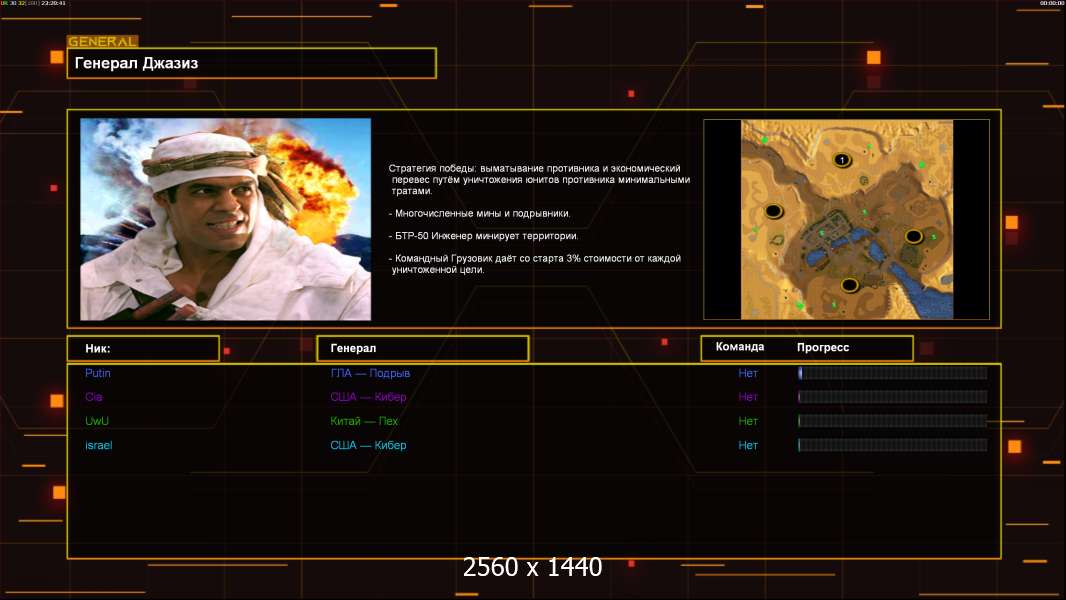
Task: Click the 'Прогресс' column header
Action: point(823,347)
